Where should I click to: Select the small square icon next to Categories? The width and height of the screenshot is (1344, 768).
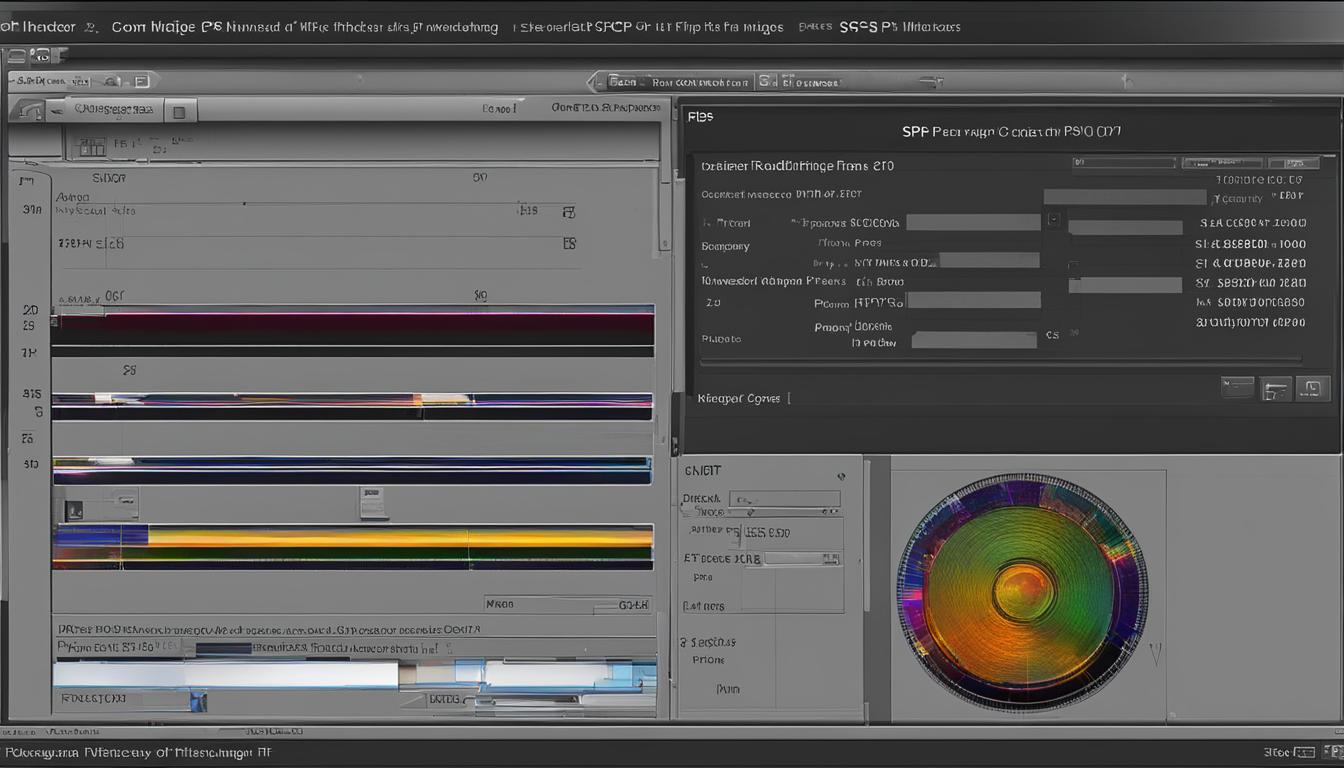tap(179, 110)
